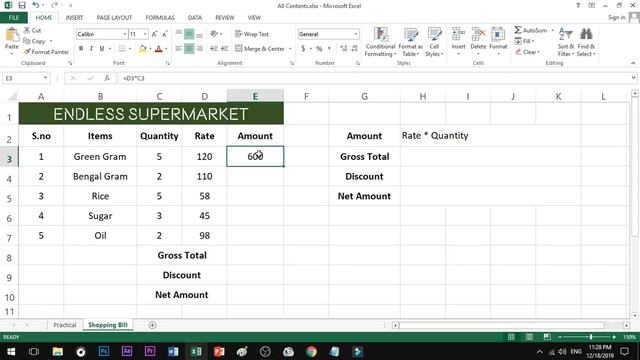
Task: Open the General number format dropdown
Action: click(356, 34)
